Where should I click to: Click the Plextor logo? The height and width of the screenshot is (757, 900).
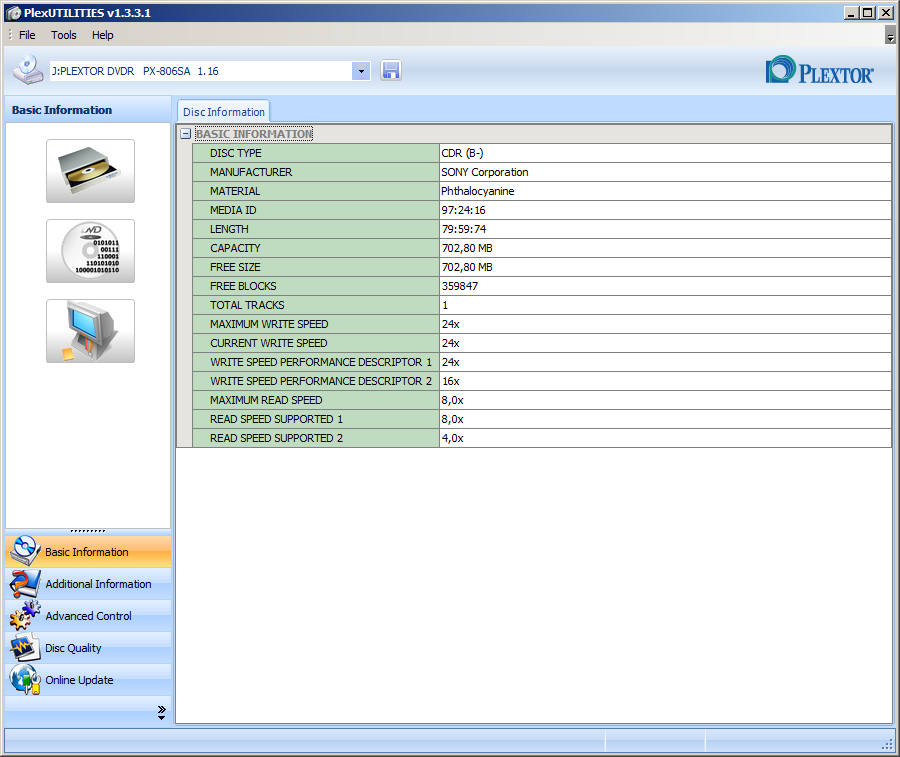click(x=820, y=71)
